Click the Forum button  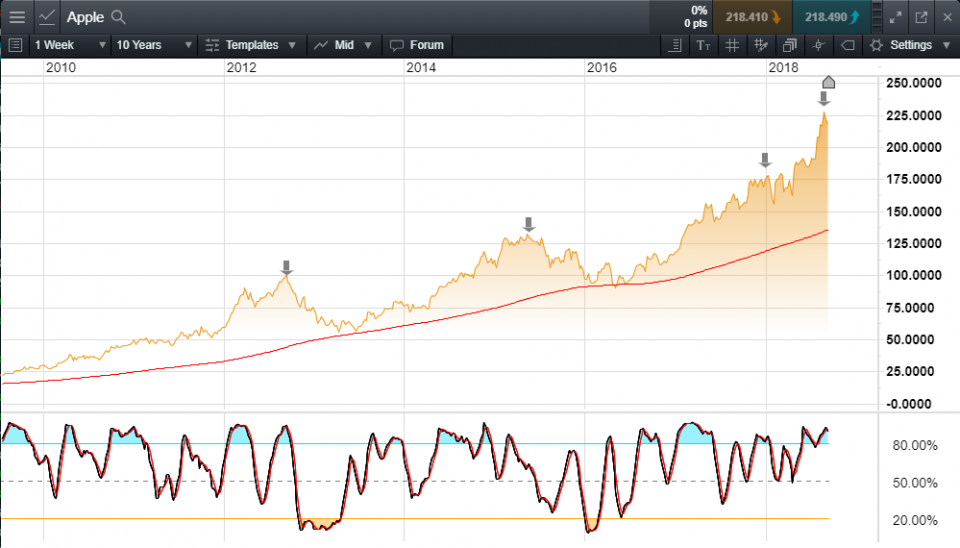(416, 45)
